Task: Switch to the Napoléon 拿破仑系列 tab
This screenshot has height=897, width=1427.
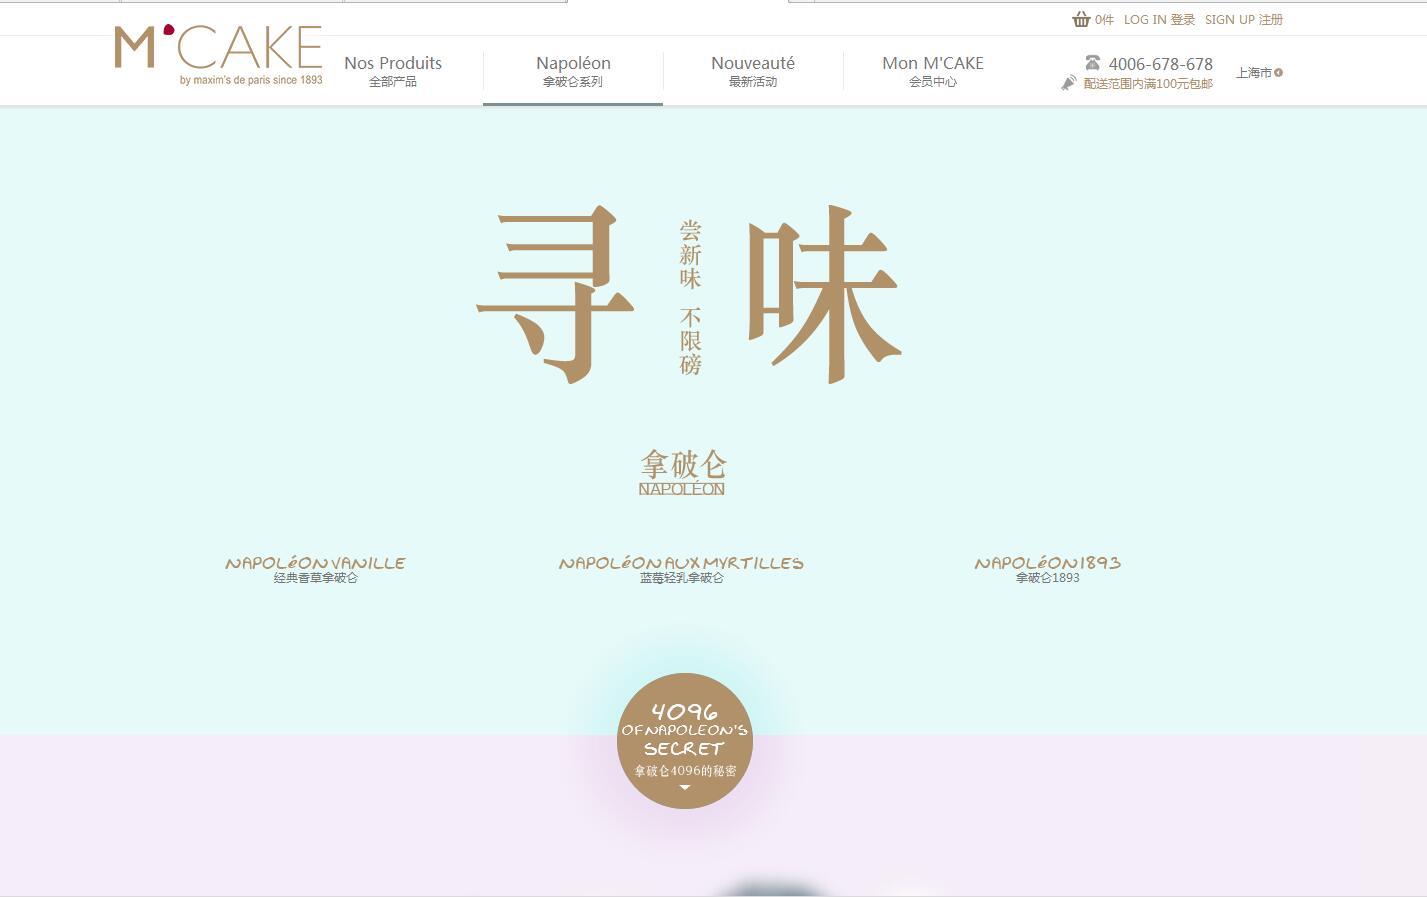Action: pyautogui.click(x=572, y=71)
